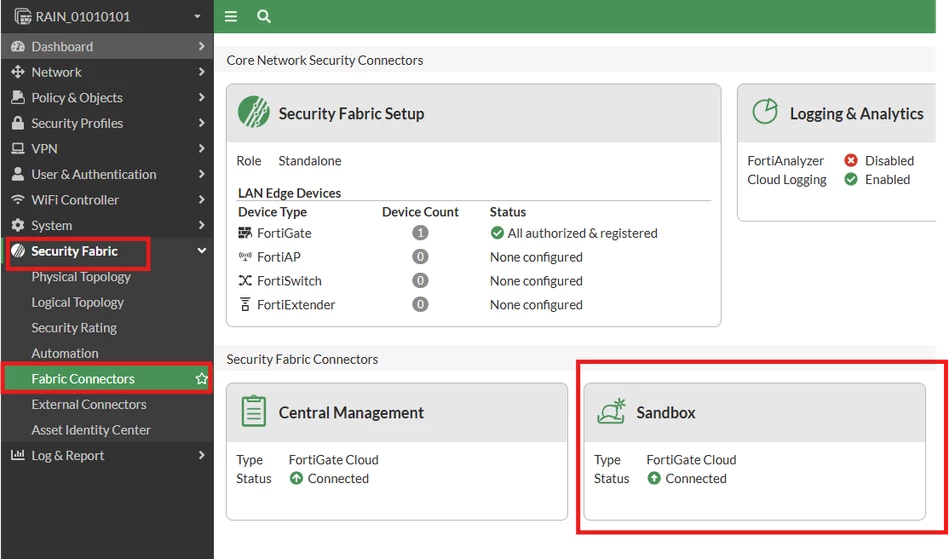Click the System gear icon
This screenshot has height=559, width=949.
click(x=18, y=225)
